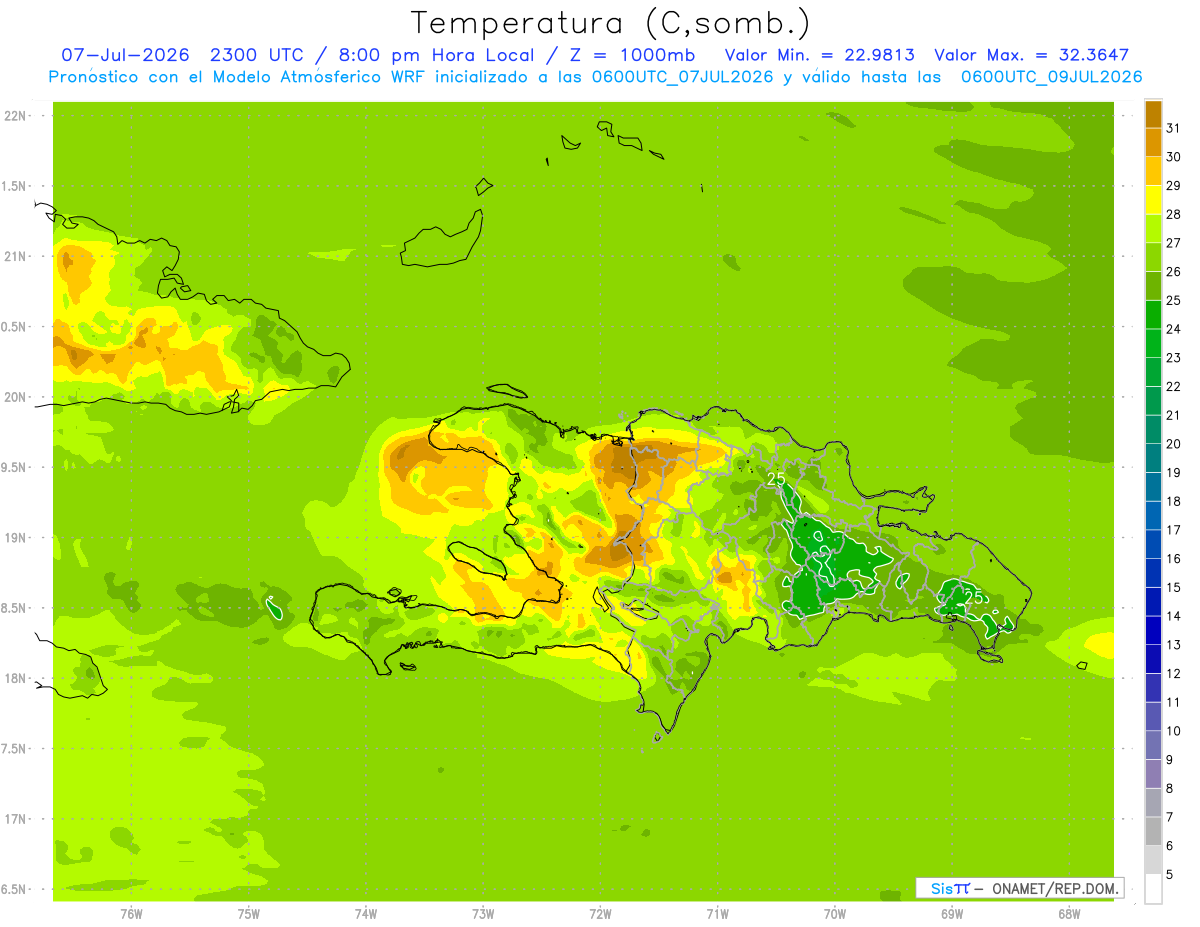Click the title 'Temperatura (C,somb.)'
This screenshot has height=927, width=1200.
click(611, 23)
